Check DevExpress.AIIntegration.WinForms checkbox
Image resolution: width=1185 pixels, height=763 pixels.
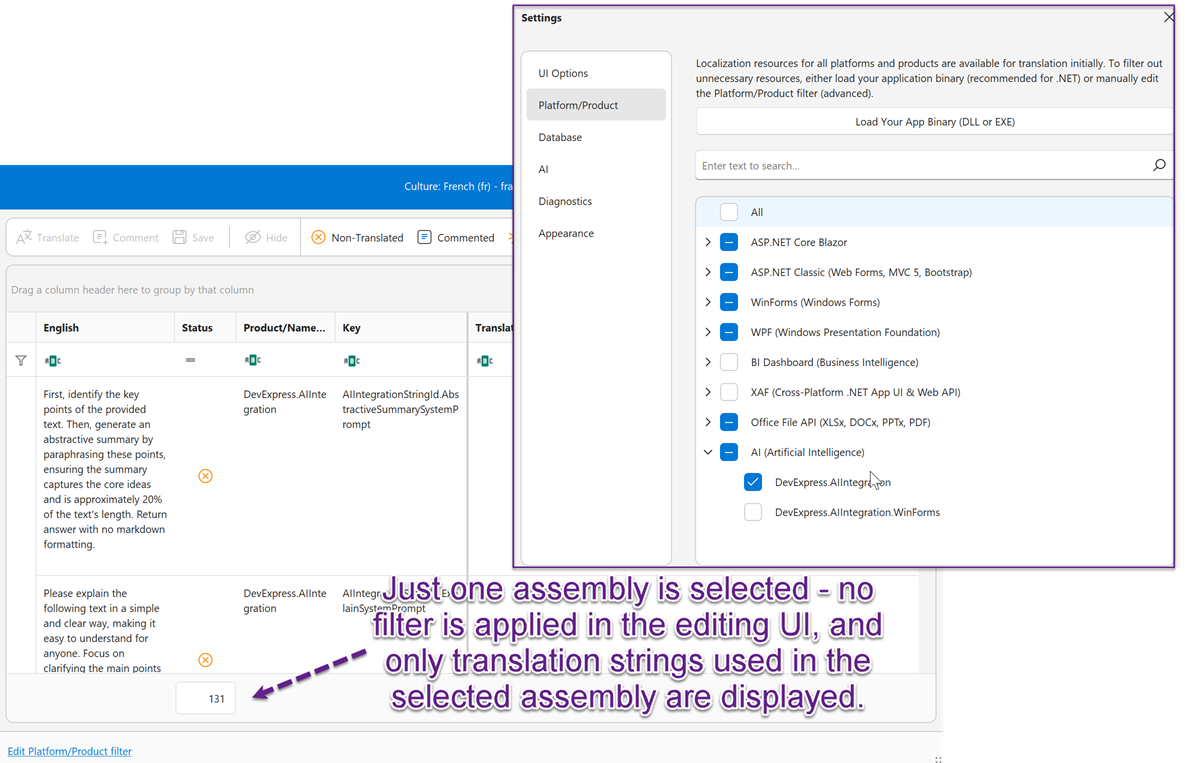[753, 512]
